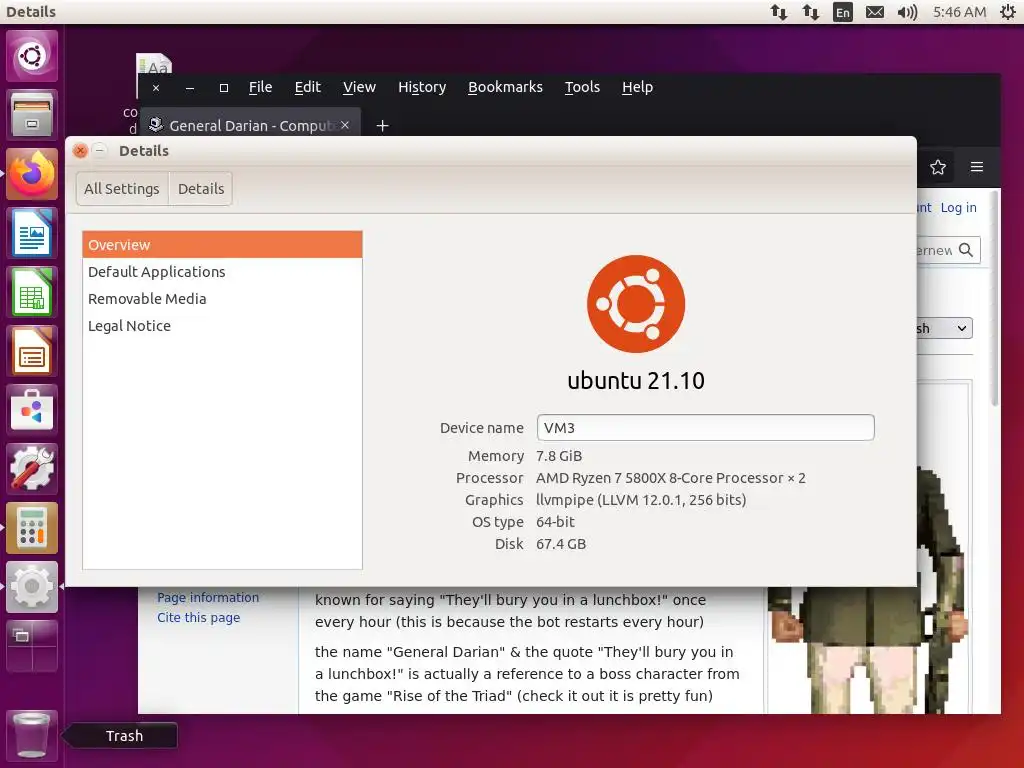Open the History menu in Firefox
Image resolution: width=1024 pixels, height=768 pixels.
coord(422,87)
